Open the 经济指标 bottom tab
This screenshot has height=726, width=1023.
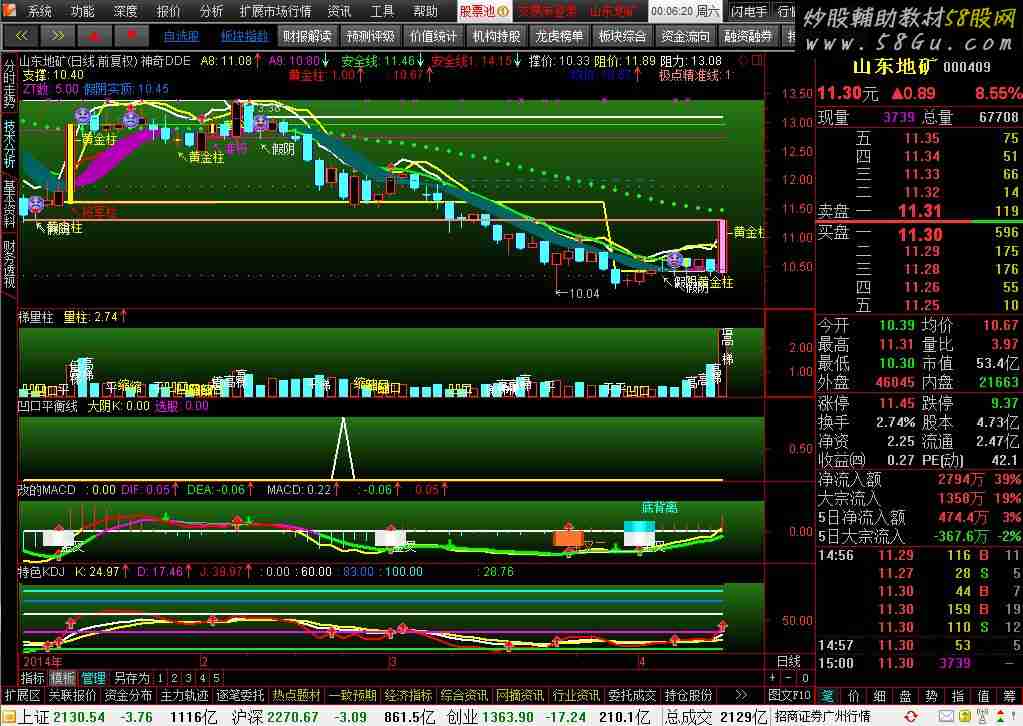coord(408,695)
